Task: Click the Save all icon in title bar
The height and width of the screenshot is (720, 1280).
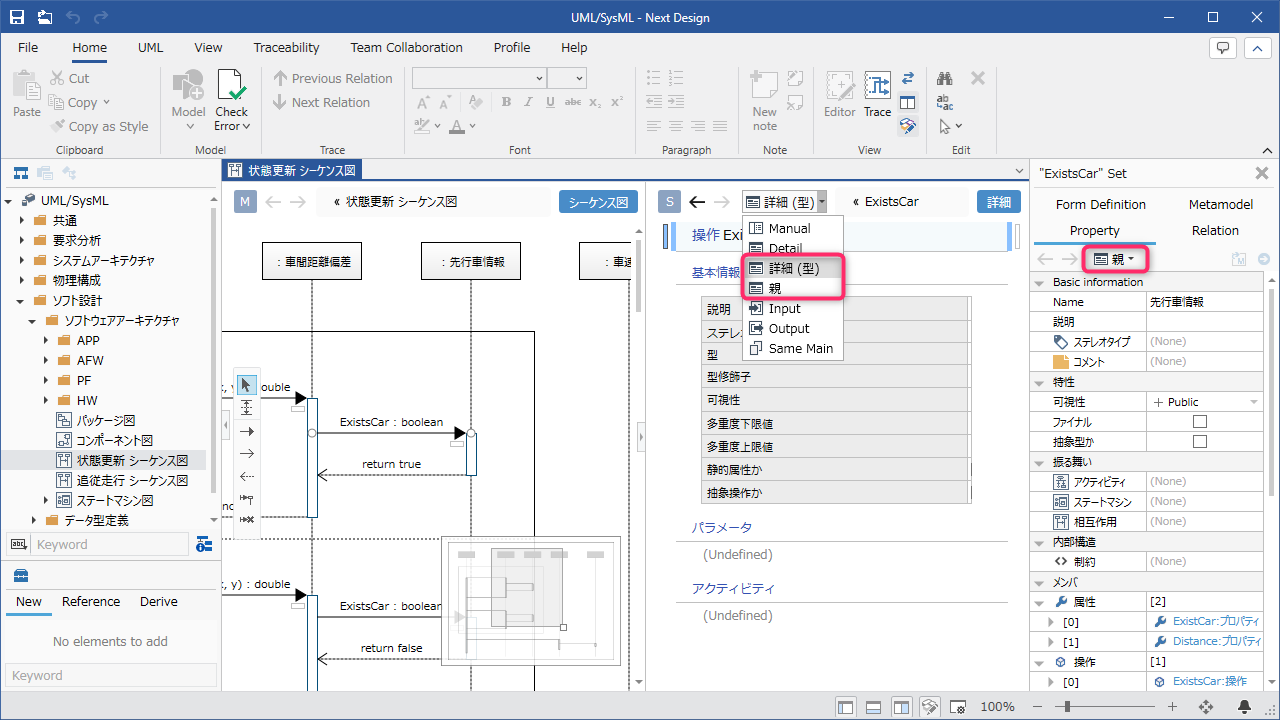Action: tap(46, 17)
